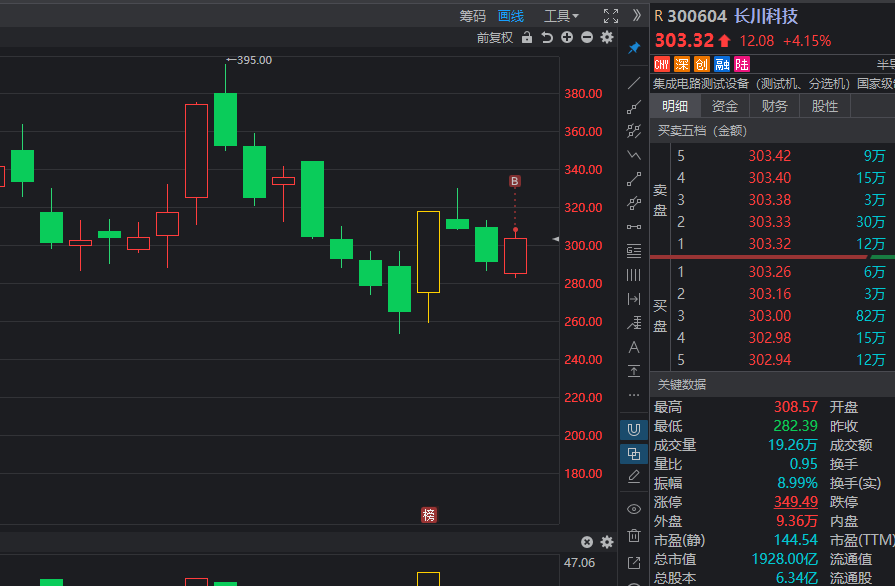Open the 工具 dropdown menu
895x586 pixels.
pos(561,16)
